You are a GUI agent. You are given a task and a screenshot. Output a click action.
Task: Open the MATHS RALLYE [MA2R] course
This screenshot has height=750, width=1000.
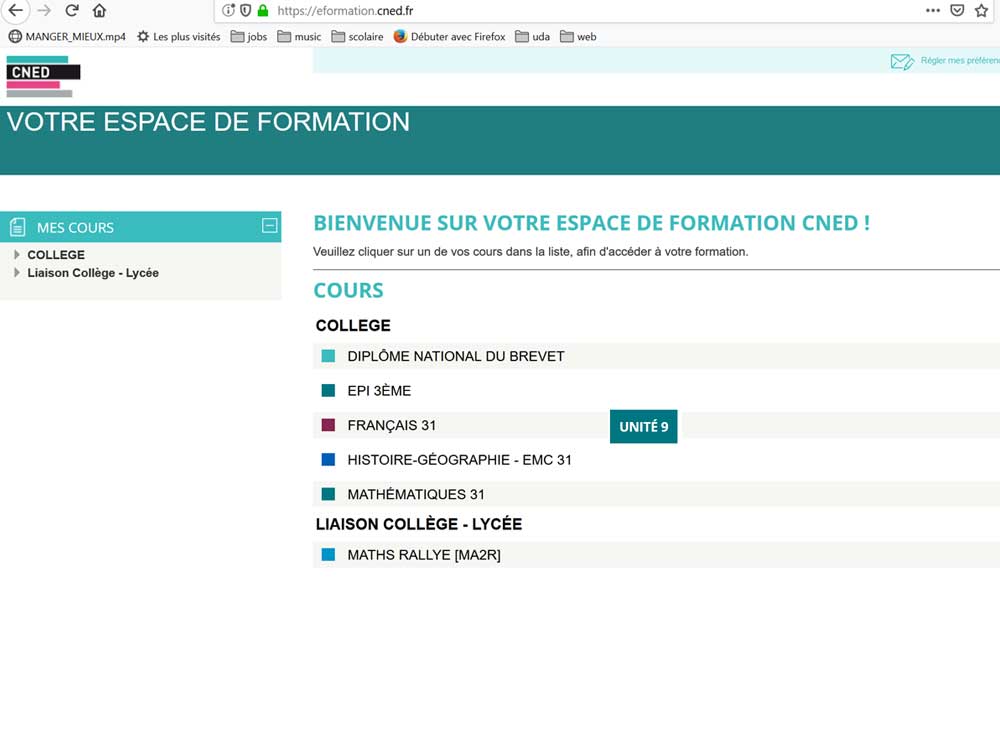coord(423,555)
